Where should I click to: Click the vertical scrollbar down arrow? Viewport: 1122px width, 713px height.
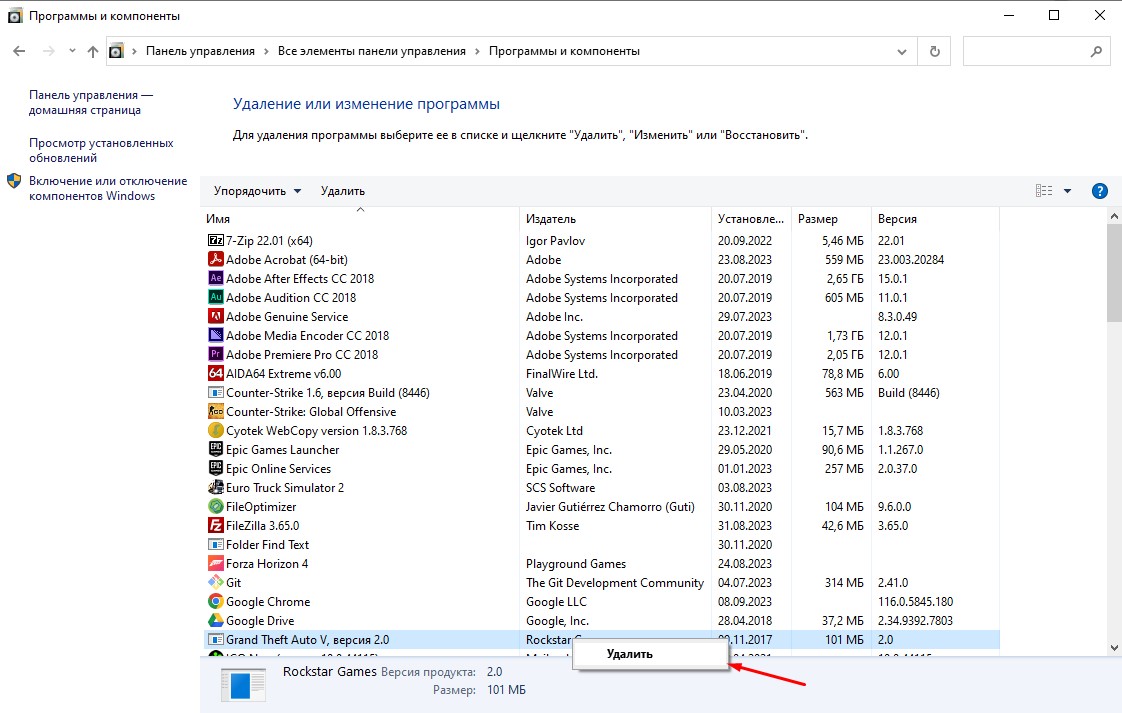[1114, 648]
